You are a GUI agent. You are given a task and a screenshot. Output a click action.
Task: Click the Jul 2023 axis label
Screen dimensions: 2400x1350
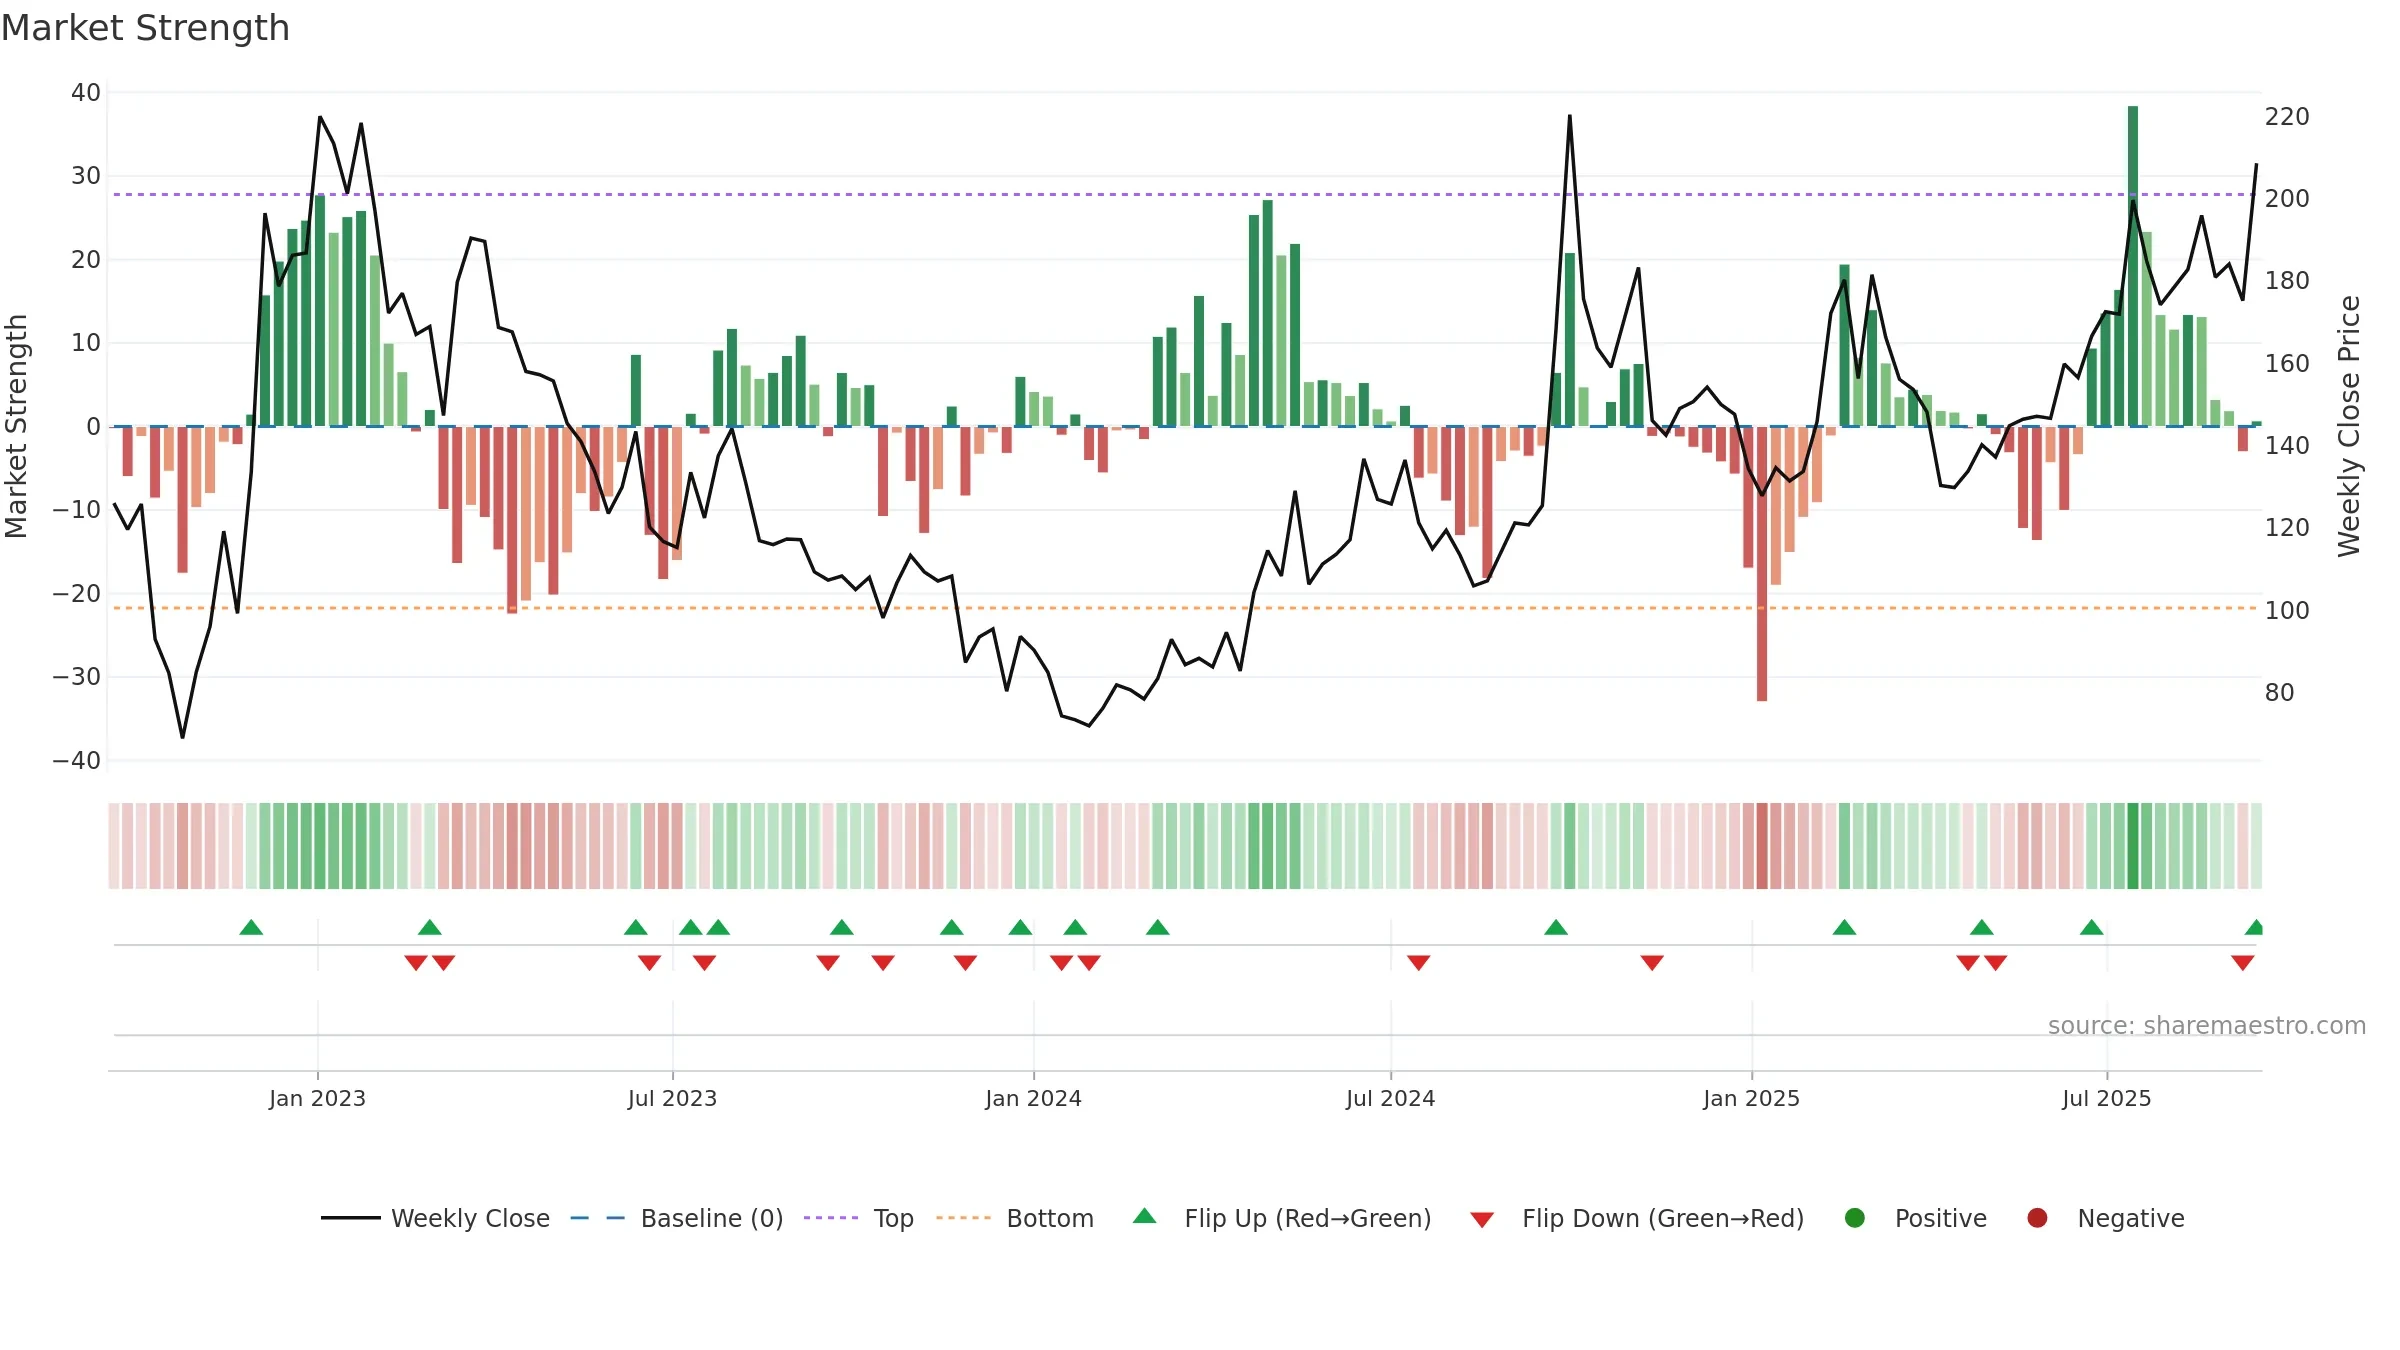[x=672, y=1098]
